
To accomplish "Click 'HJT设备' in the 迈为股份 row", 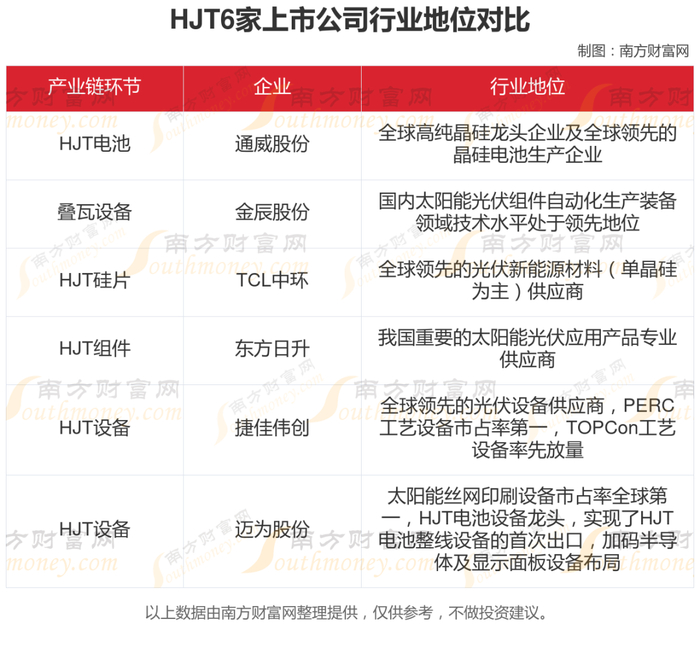I will [x=95, y=530].
